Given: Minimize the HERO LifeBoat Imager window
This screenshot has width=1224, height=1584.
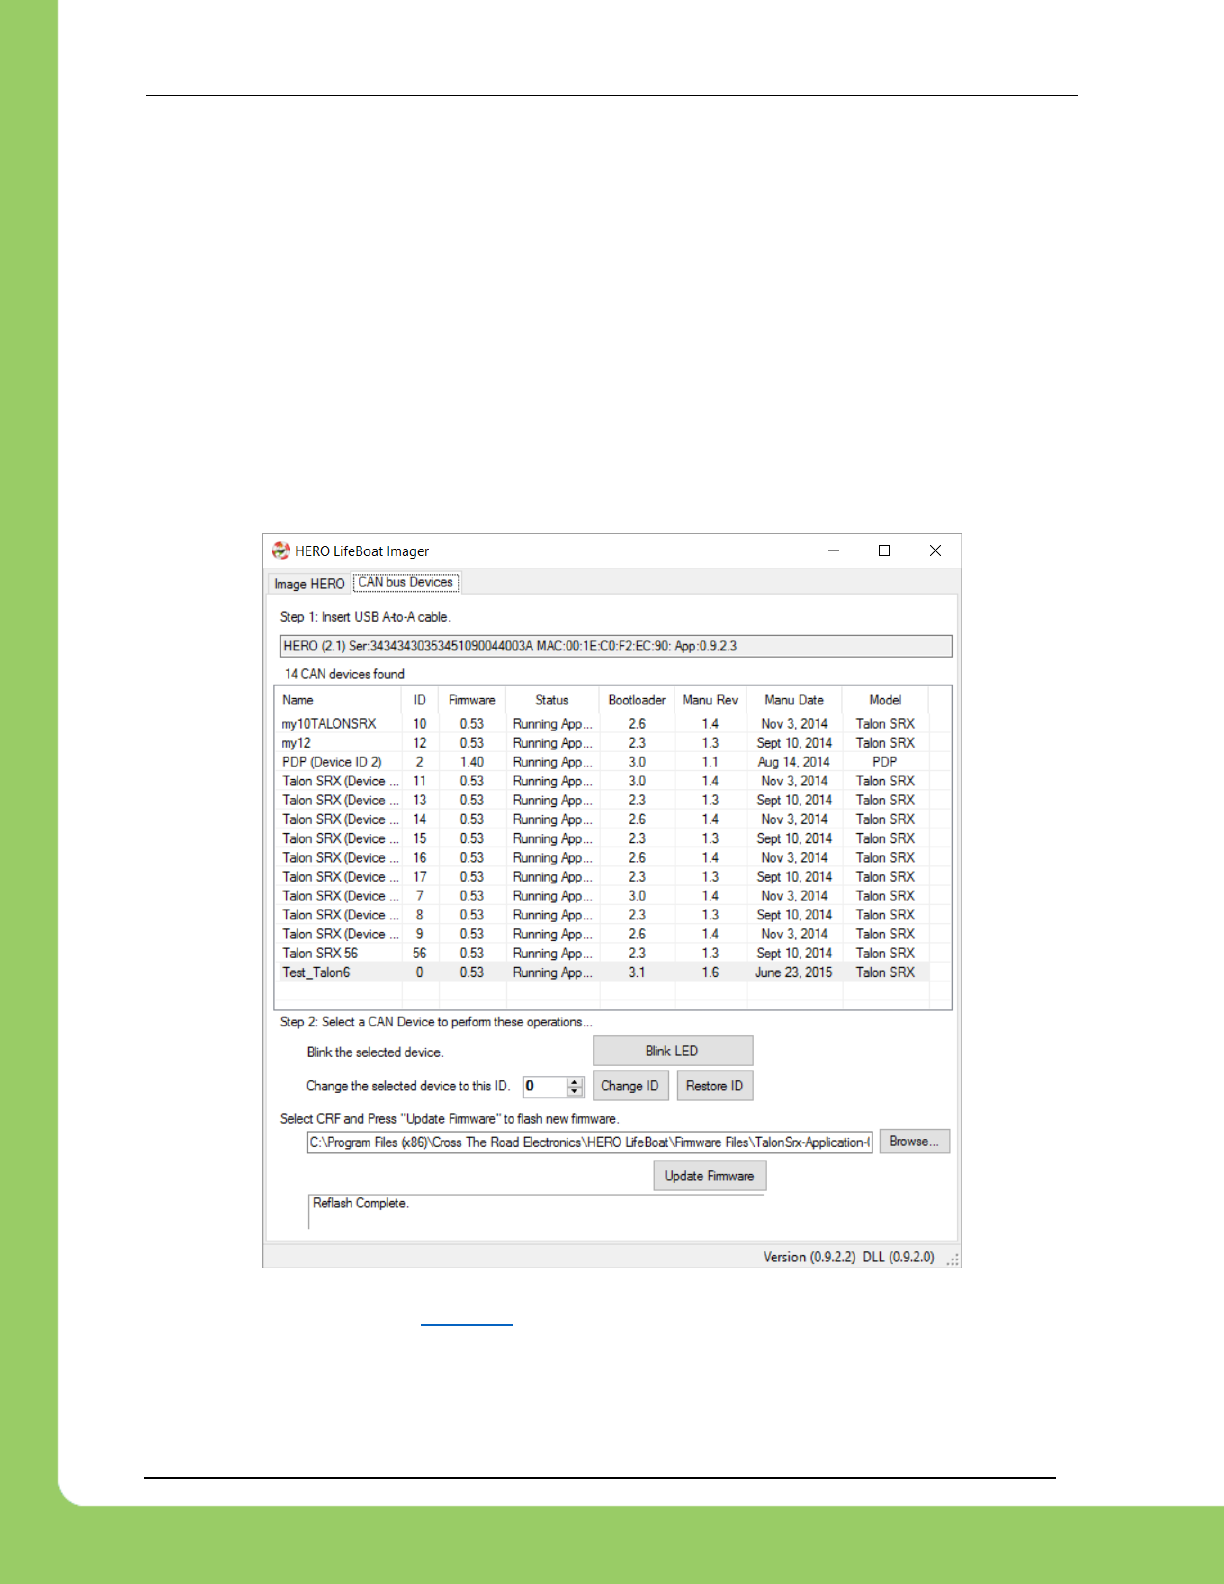Looking at the screenshot, I should point(833,550).
